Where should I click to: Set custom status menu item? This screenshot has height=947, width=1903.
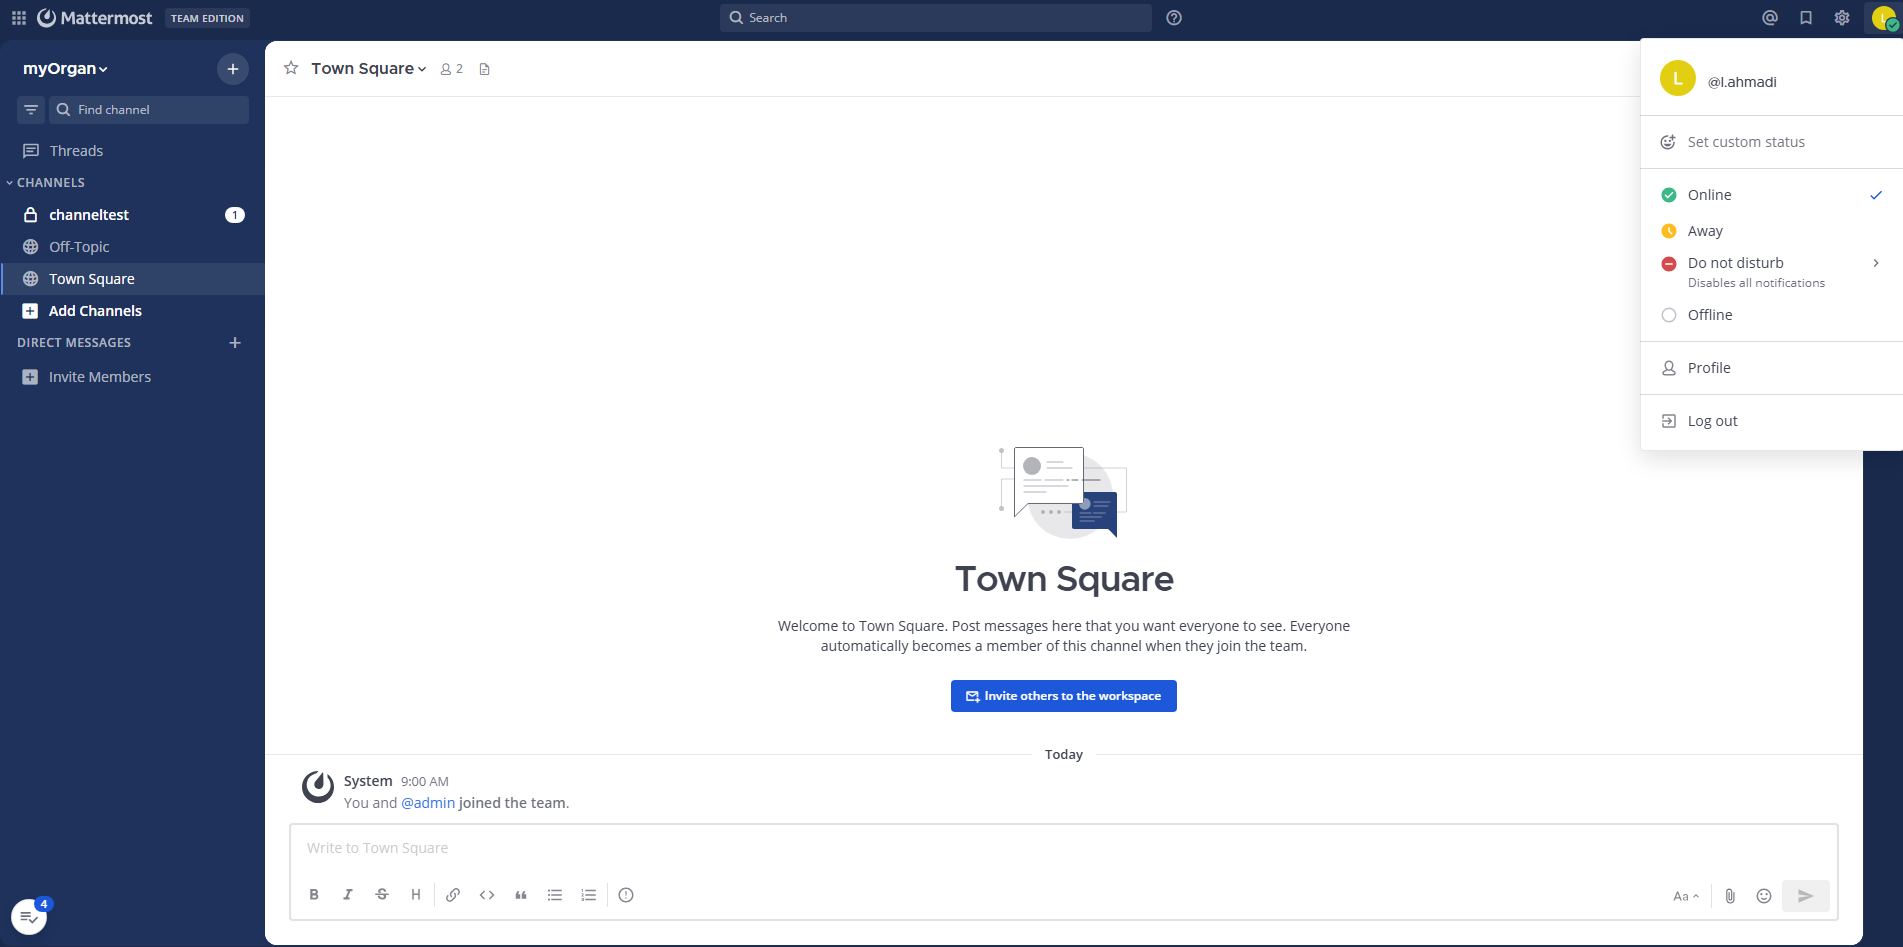(x=1772, y=142)
